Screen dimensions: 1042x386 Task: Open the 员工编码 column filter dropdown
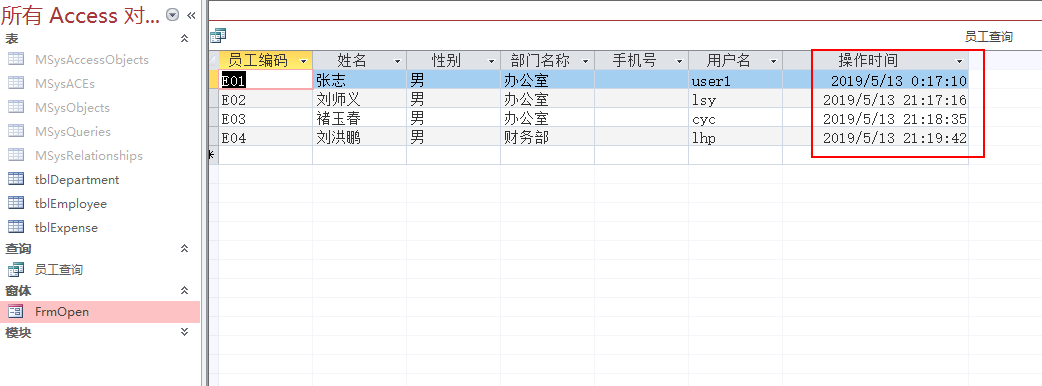pos(304,61)
